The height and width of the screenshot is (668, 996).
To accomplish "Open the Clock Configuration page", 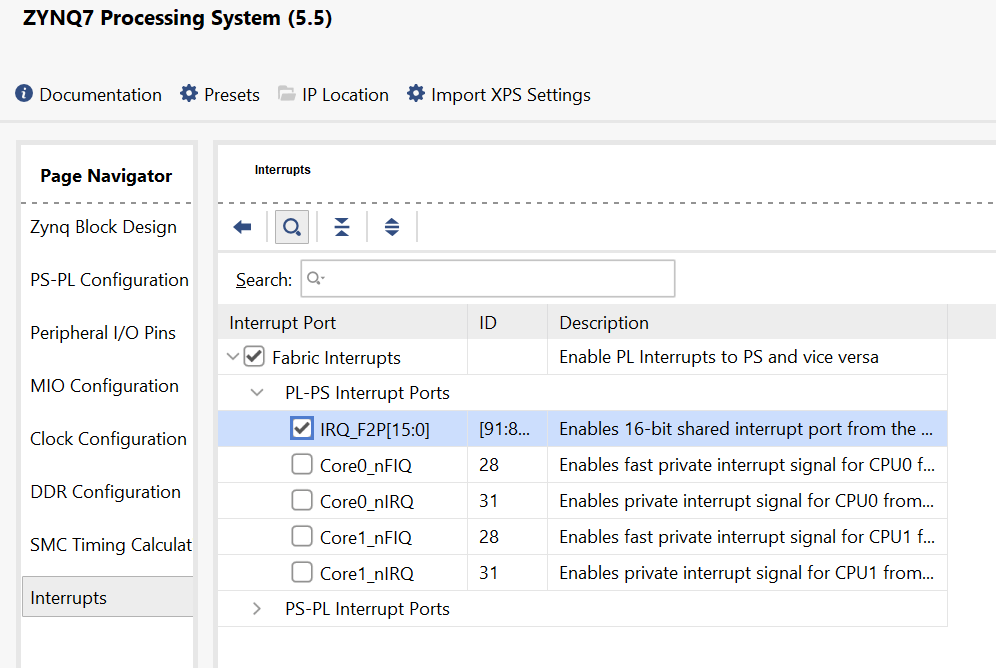I will 109,439.
